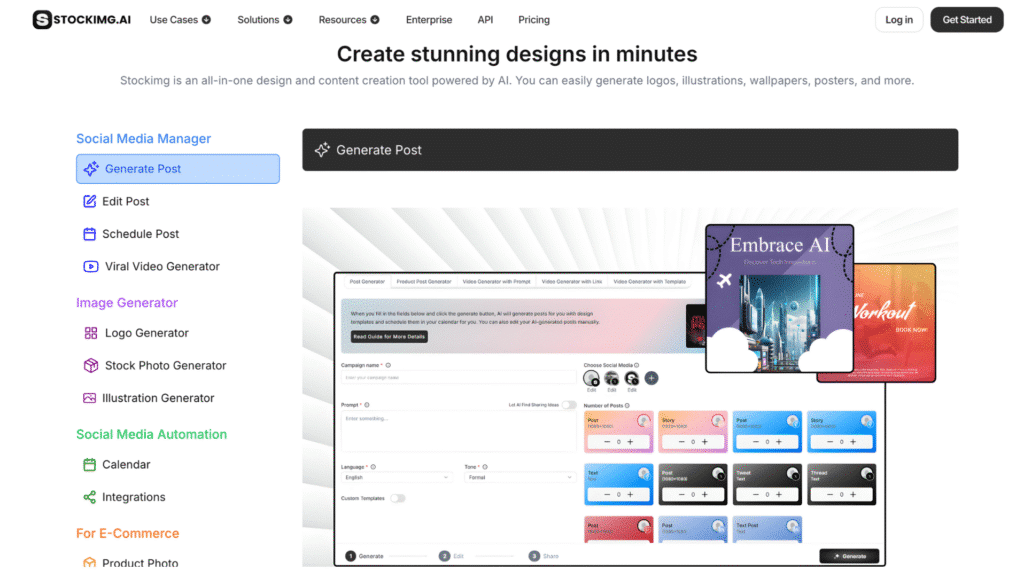
Task: Toggle the Let AI Find Sharing Ideas switch
Action: pyautogui.click(x=569, y=405)
